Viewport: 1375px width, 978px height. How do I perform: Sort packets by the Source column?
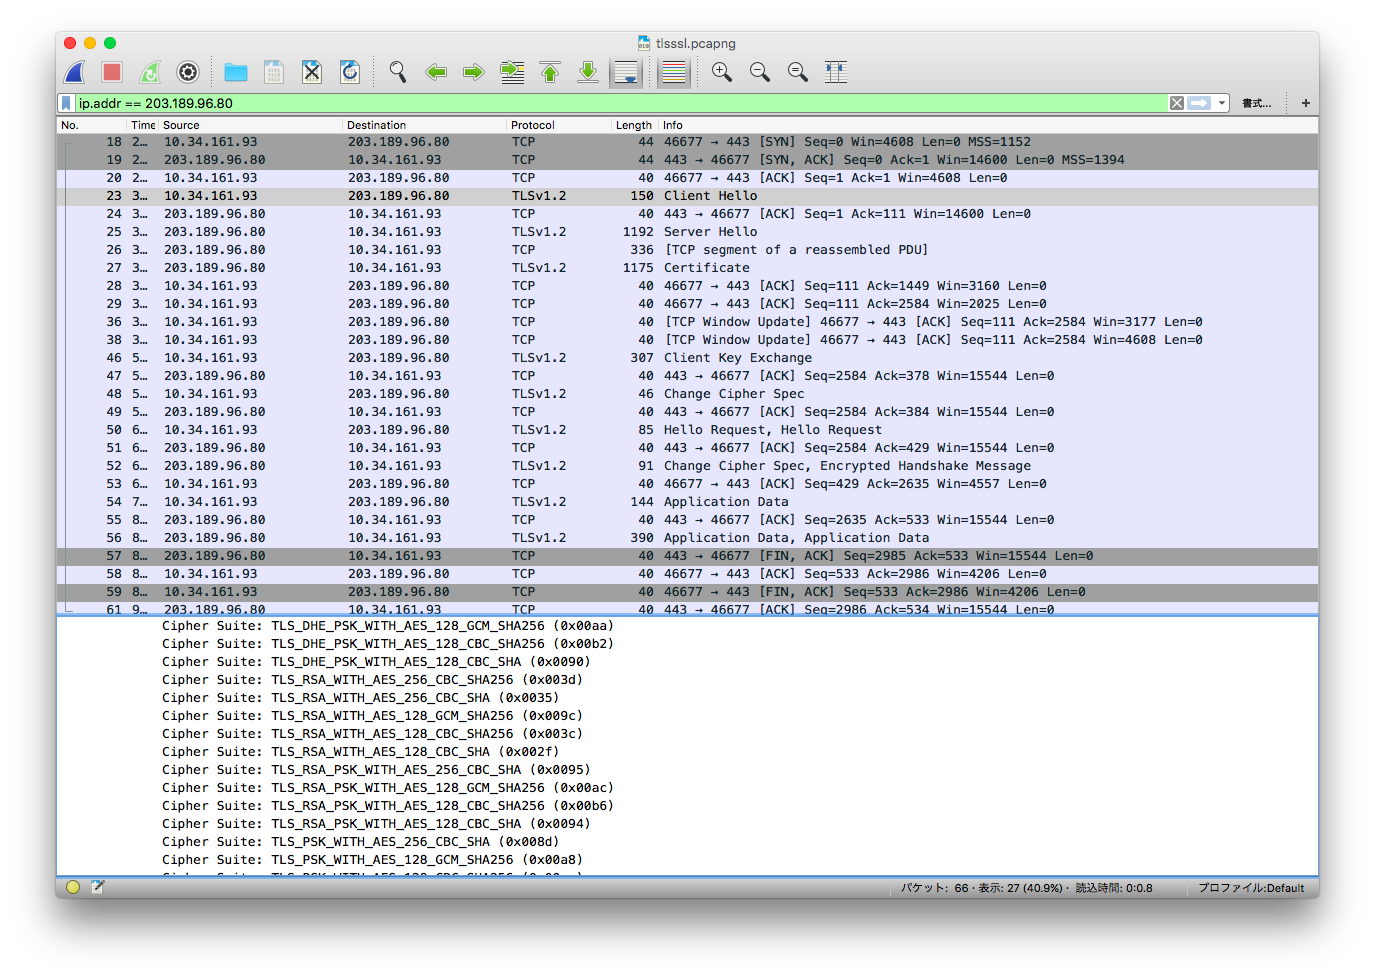coord(250,125)
